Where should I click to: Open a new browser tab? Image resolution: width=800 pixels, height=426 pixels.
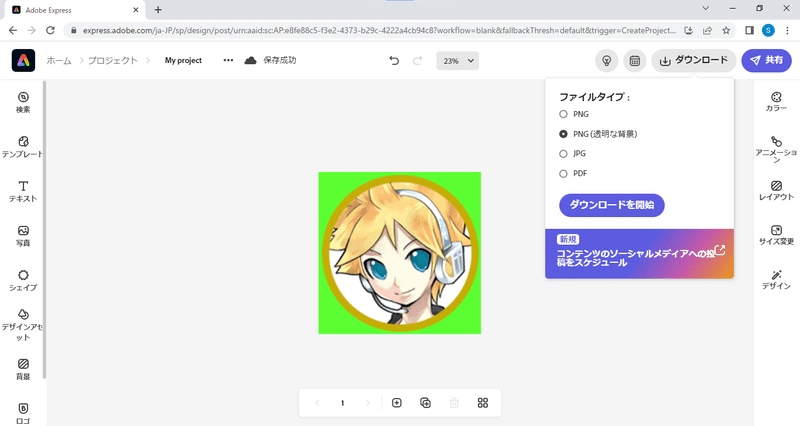(x=158, y=10)
